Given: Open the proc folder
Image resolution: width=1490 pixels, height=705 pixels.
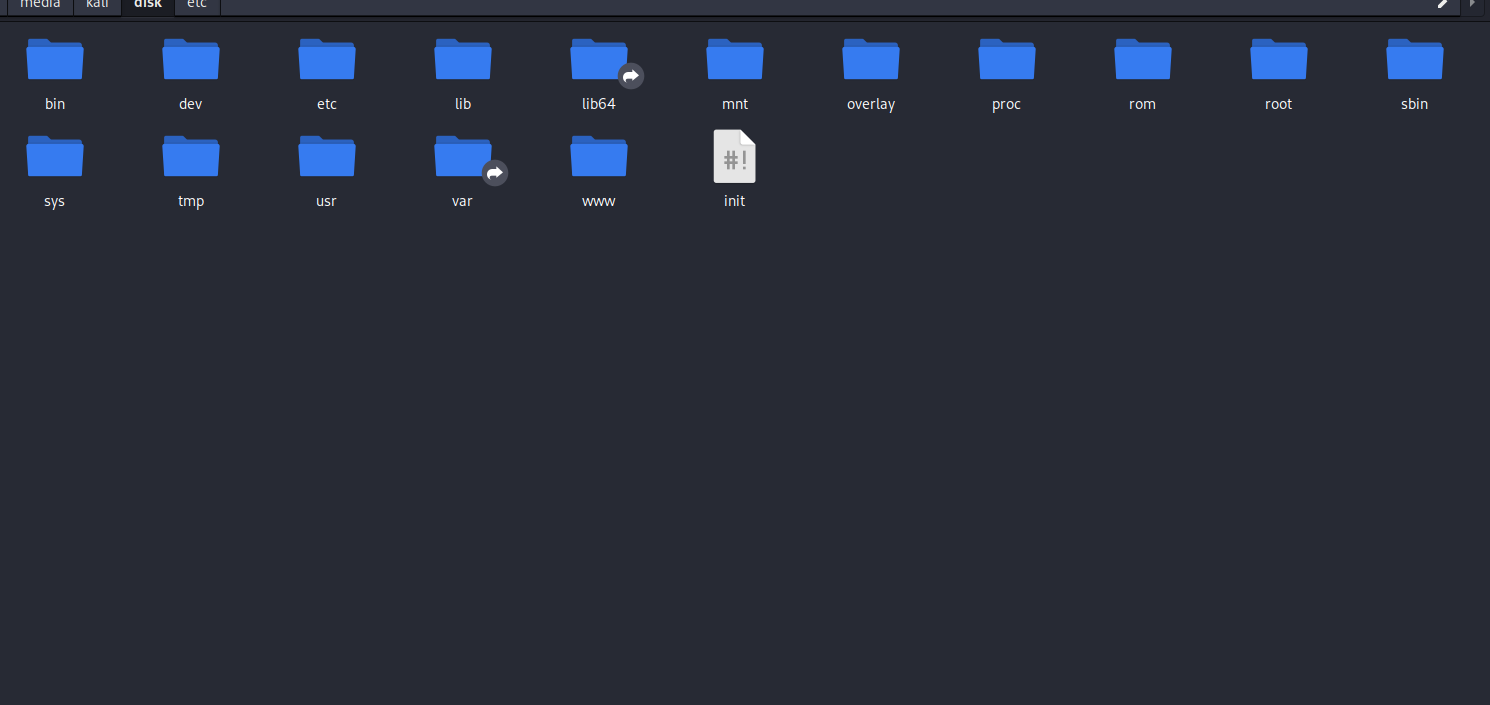Looking at the screenshot, I should tap(1007, 59).
